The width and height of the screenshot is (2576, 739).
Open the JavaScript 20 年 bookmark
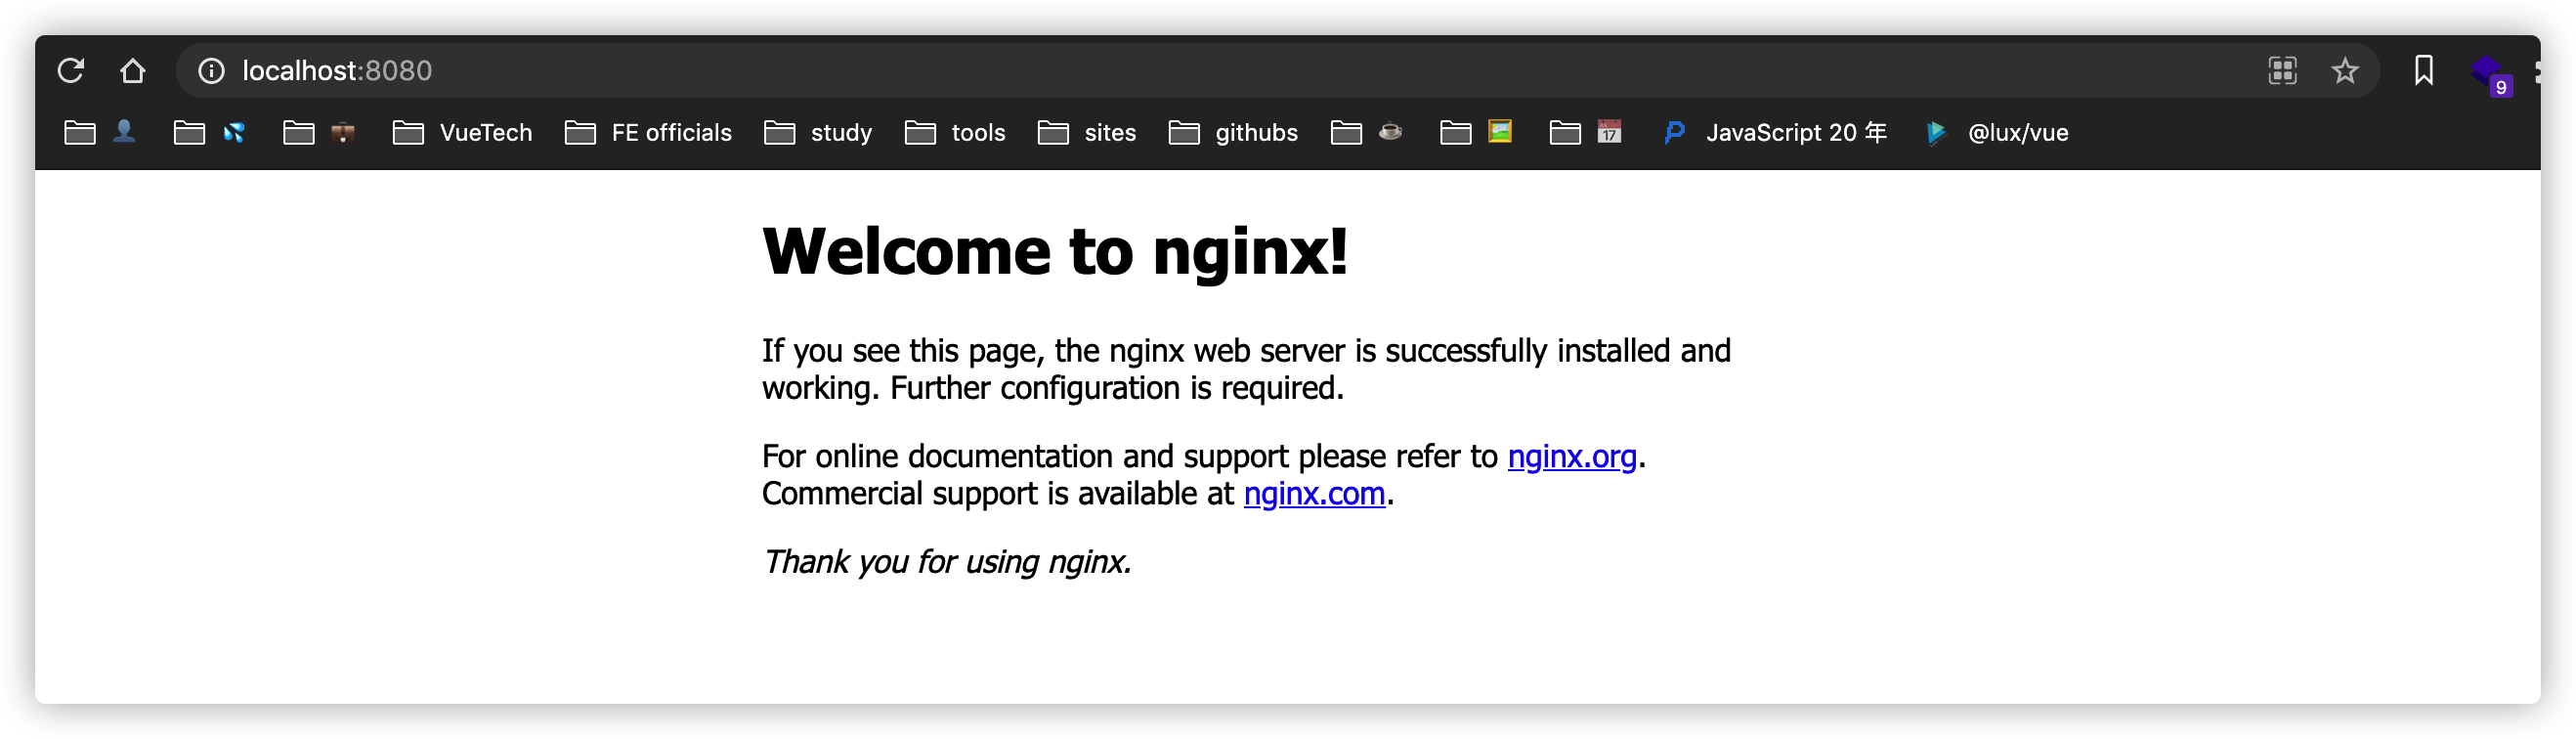tap(1775, 133)
